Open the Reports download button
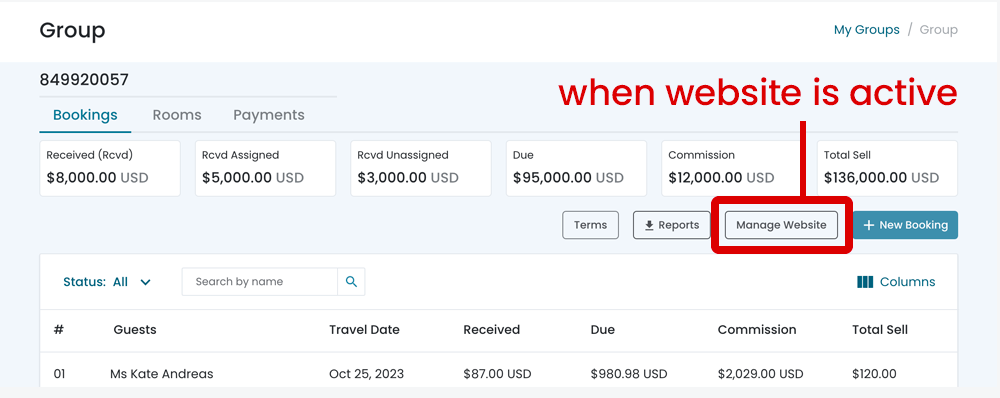The width and height of the screenshot is (1000, 398). [x=672, y=225]
